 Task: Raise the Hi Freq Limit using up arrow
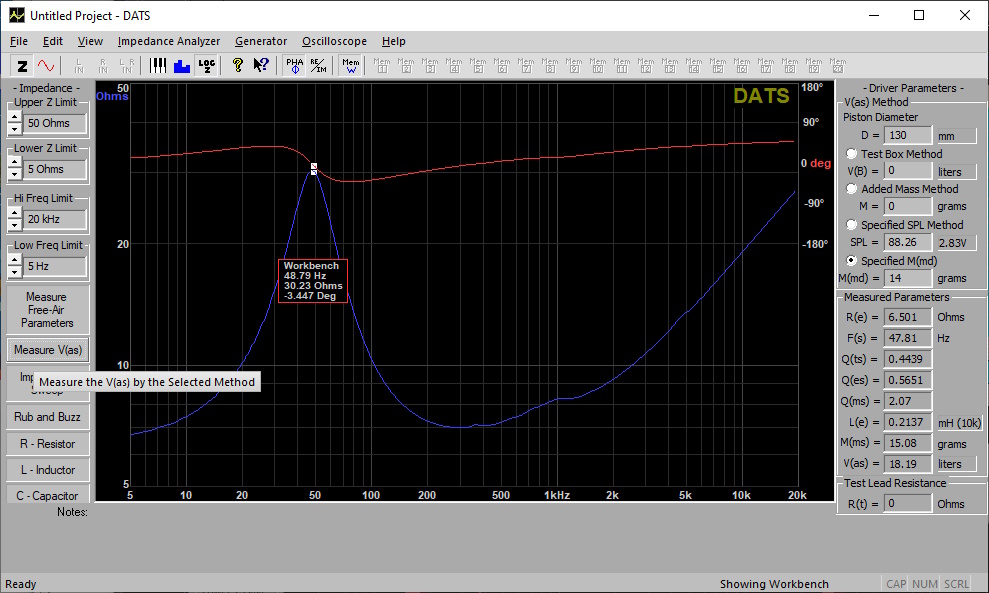tap(14, 214)
